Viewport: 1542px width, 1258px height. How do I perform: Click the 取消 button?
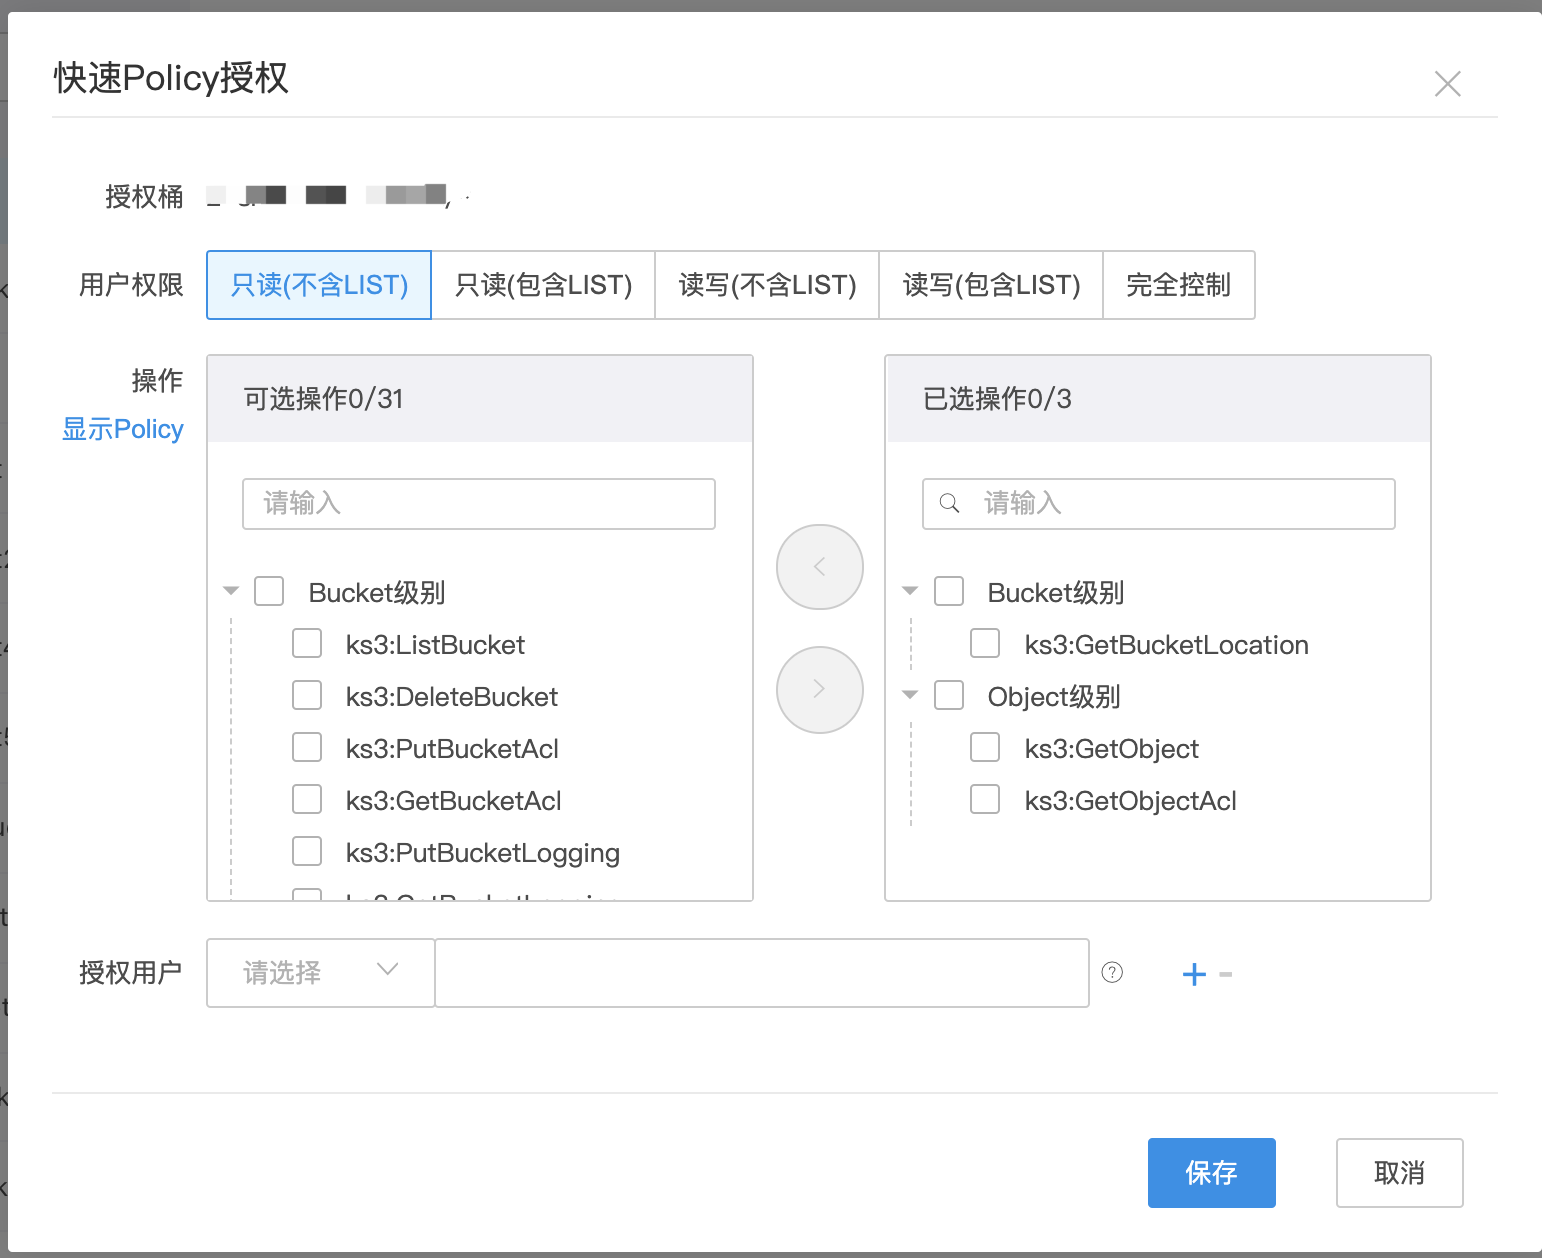click(1399, 1172)
